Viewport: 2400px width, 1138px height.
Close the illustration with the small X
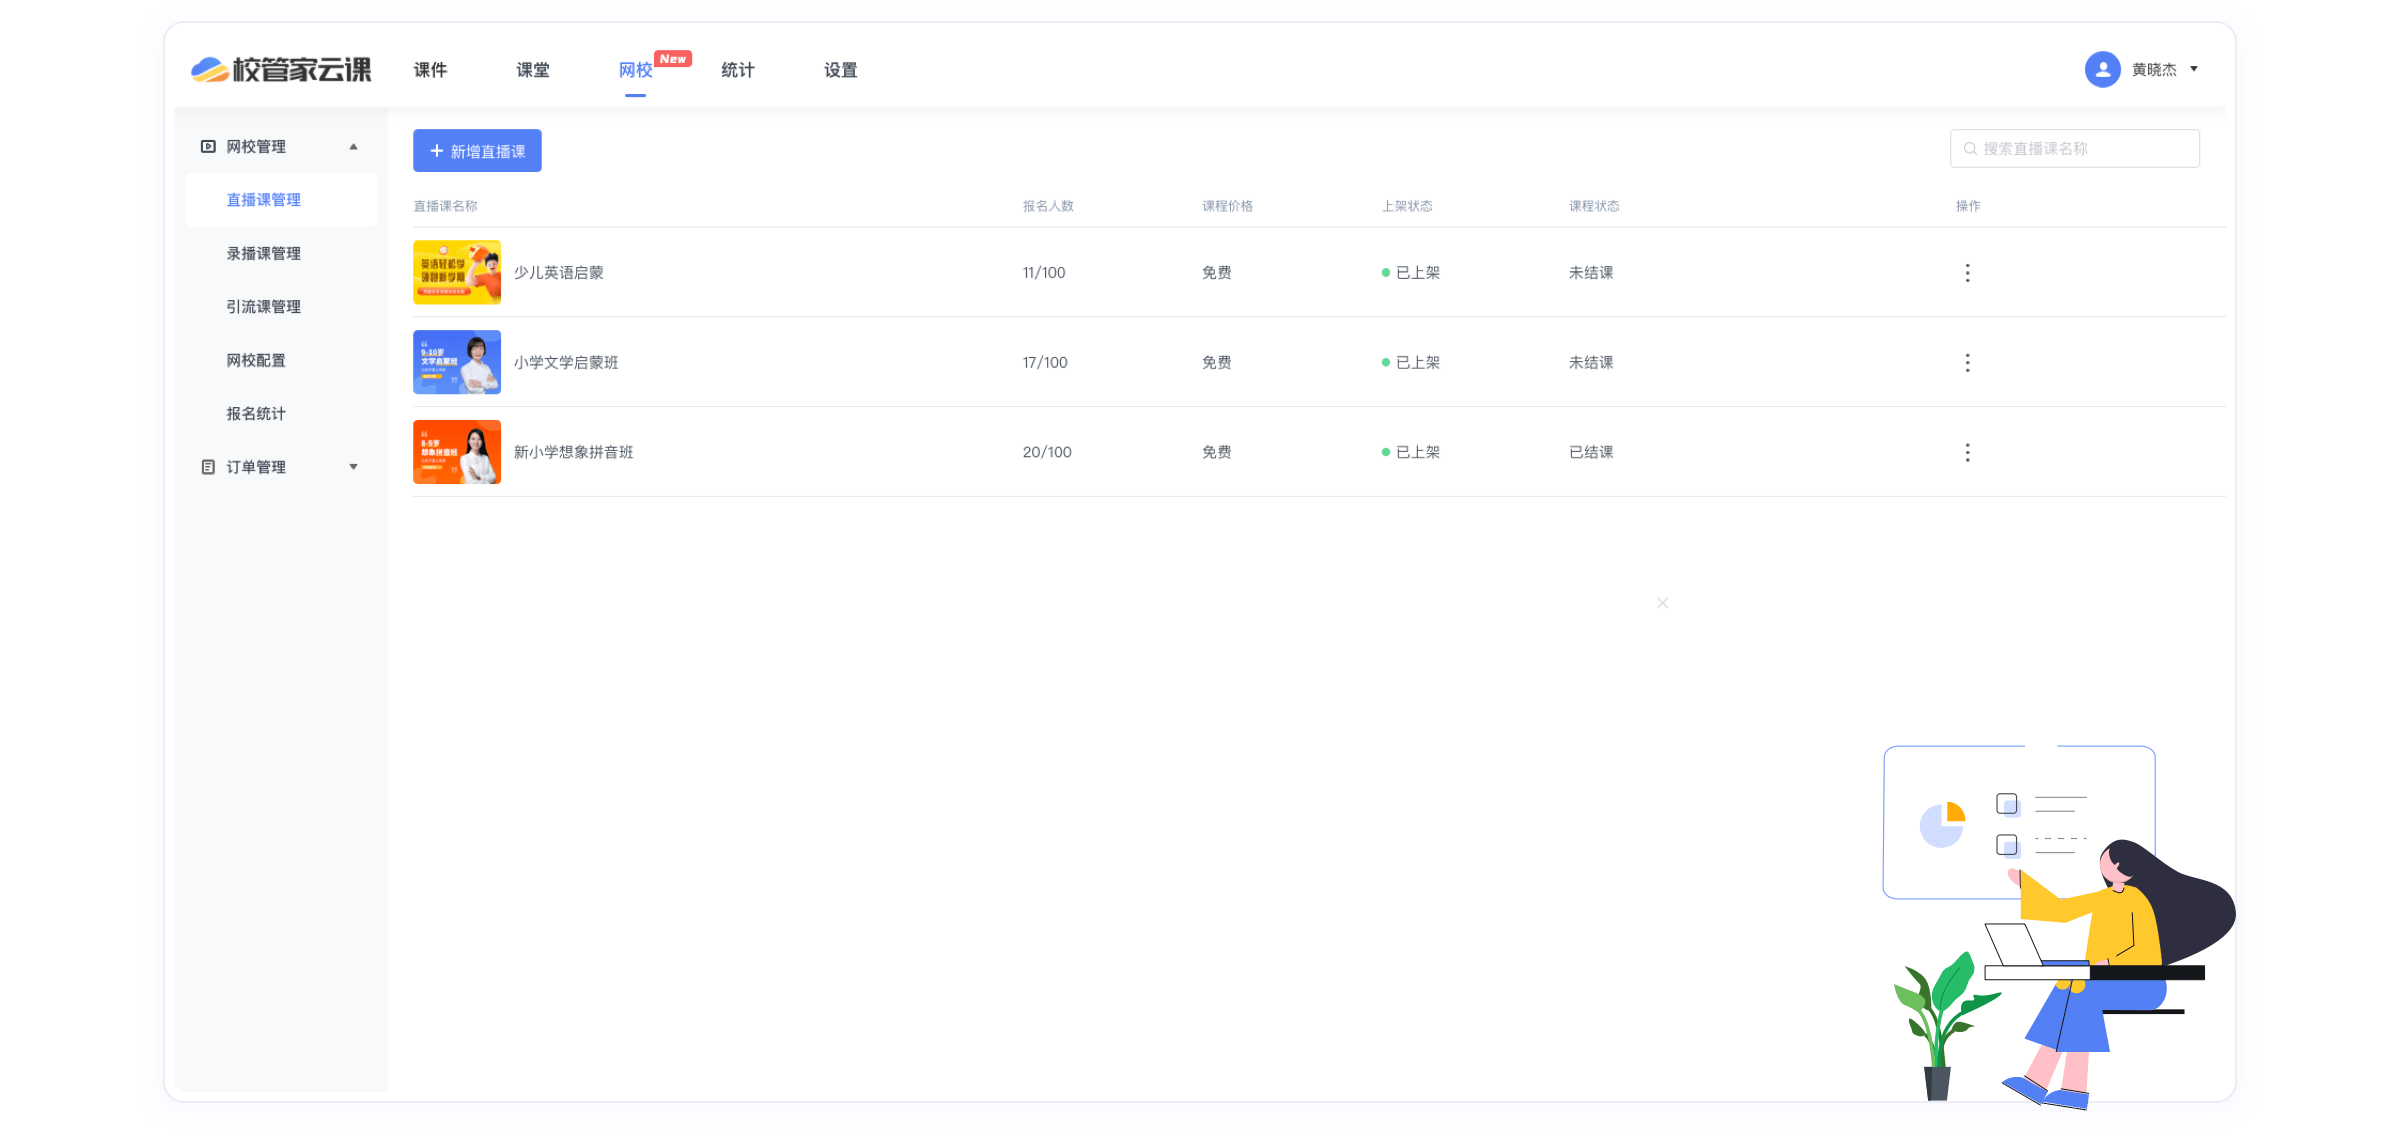(1662, 603)
